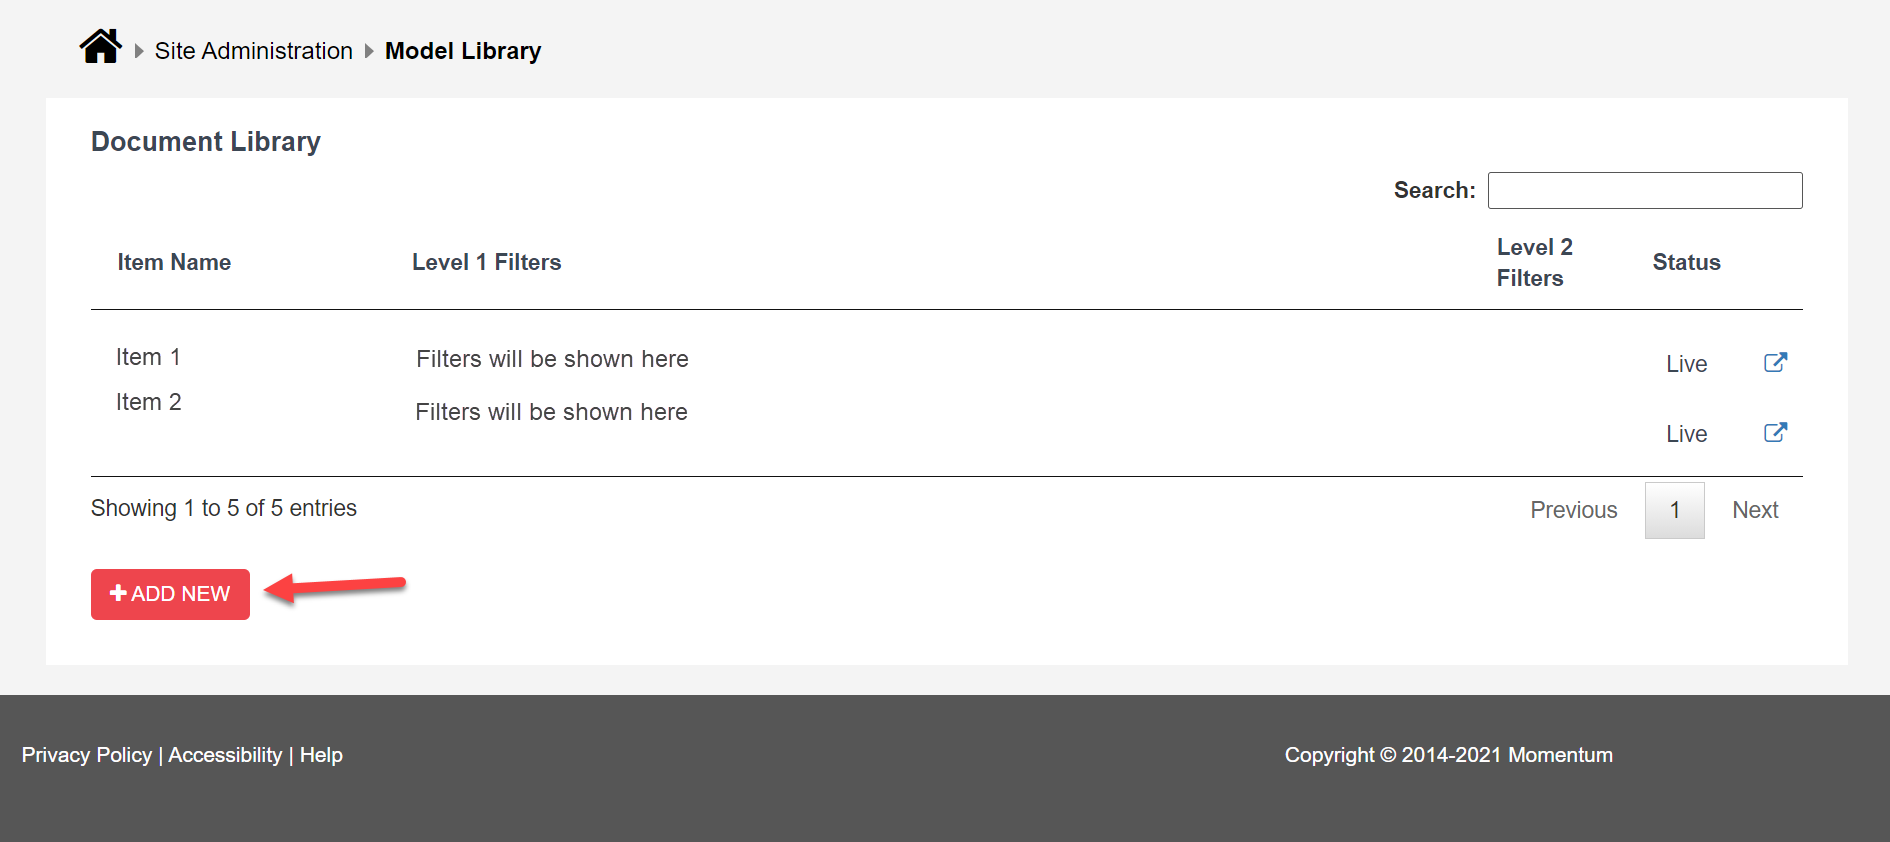Sort by Status column header
The height and width of the screenshot is (842, 1890).
tap(1687, 262)
